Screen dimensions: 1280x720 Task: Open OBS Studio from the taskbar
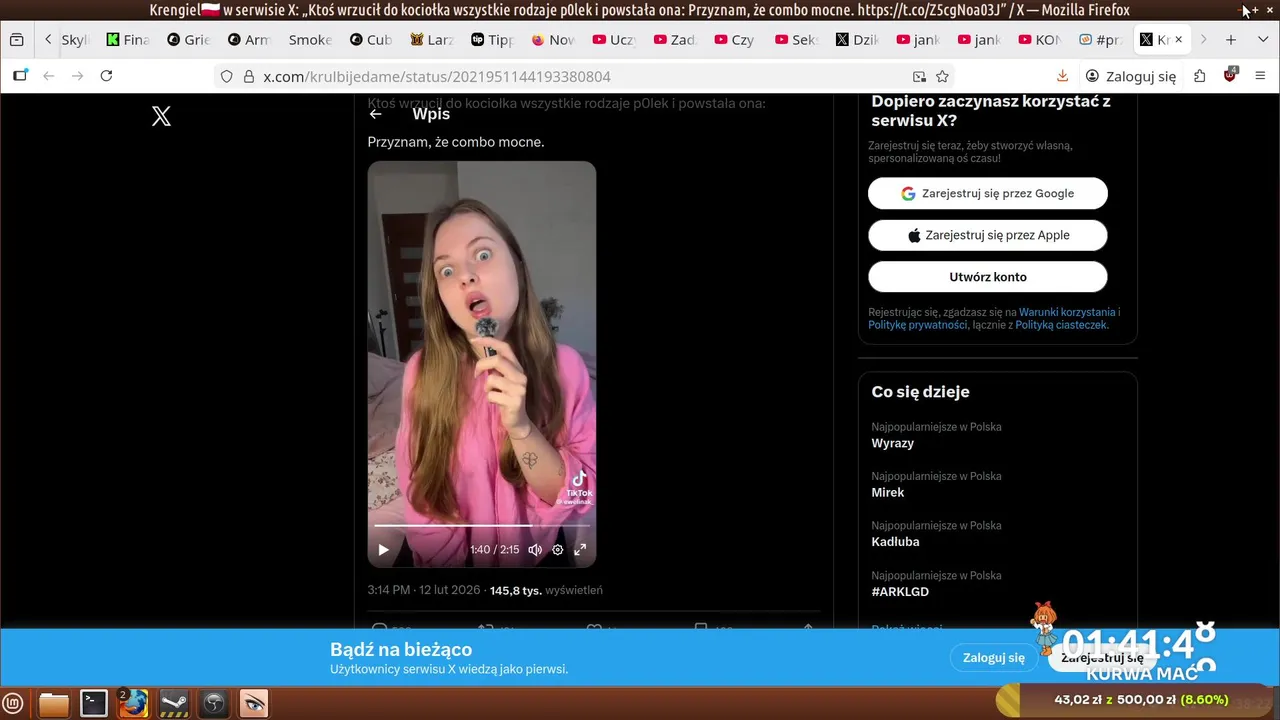pos(214,703)
